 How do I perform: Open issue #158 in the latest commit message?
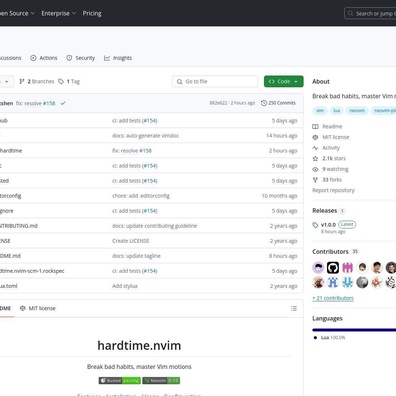49,103
